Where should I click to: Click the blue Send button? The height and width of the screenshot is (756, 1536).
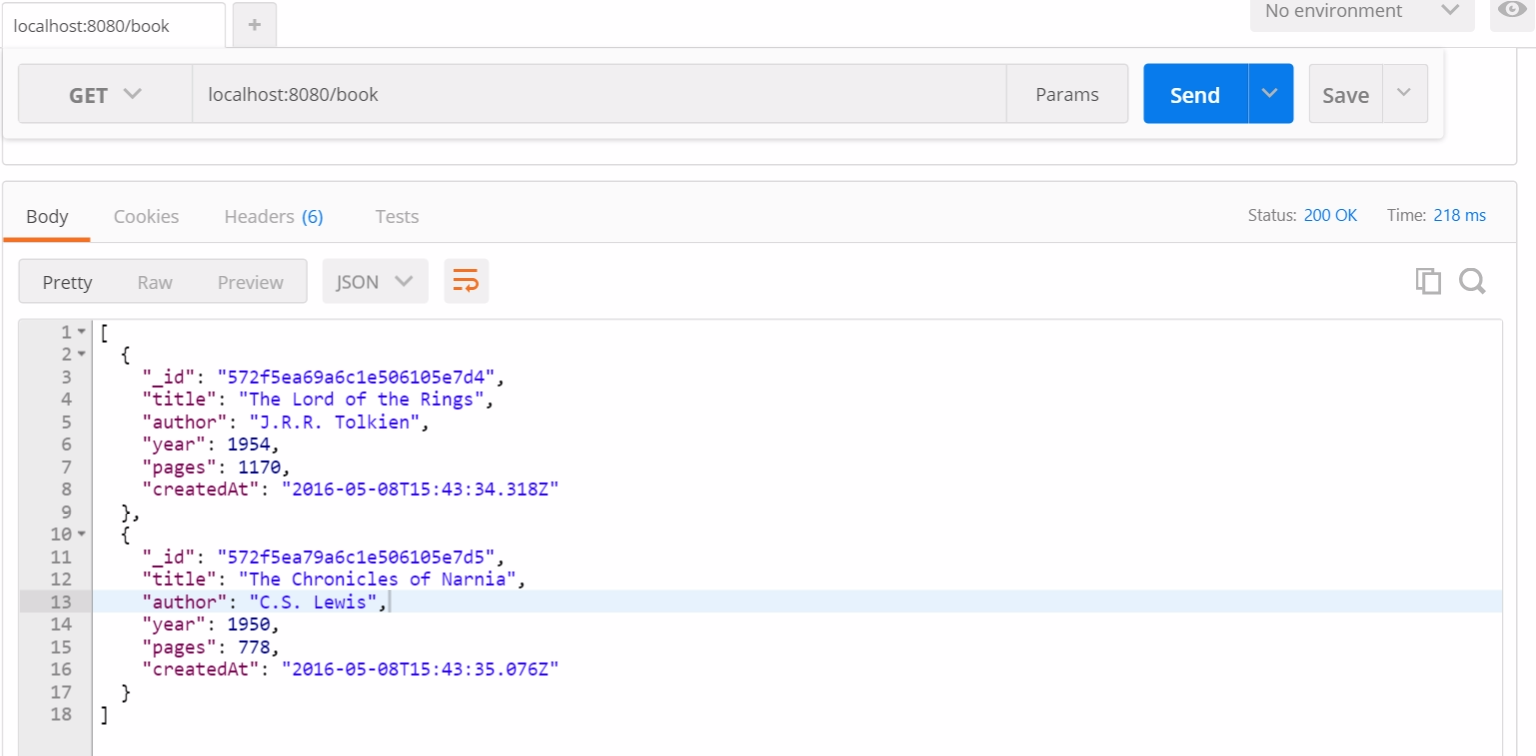(x=1195, y=95)
